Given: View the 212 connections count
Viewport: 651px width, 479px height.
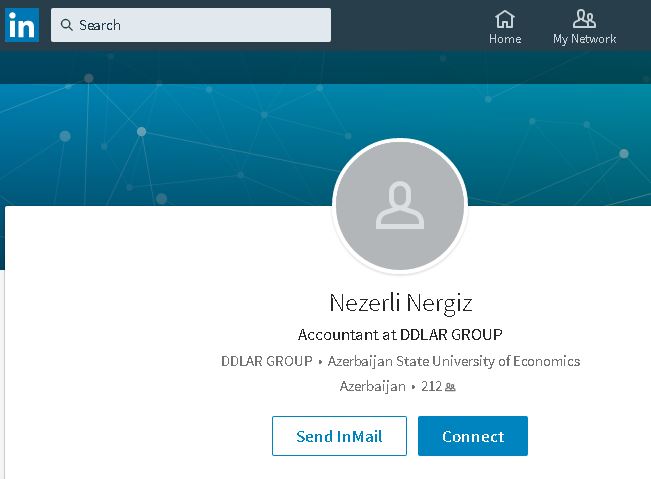Looking at the screenshot, I should [x=431, y=386].
